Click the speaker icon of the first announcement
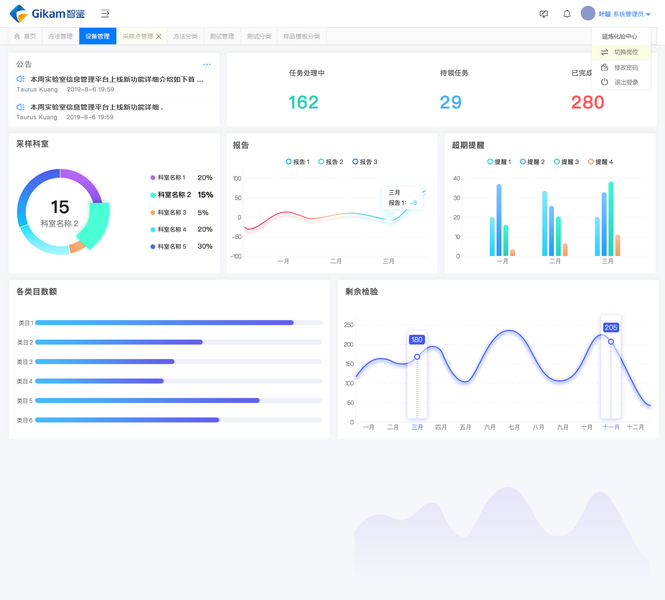The width and height of the screenshot is (665, 600). pyautogui.click(x=20, y=79)
